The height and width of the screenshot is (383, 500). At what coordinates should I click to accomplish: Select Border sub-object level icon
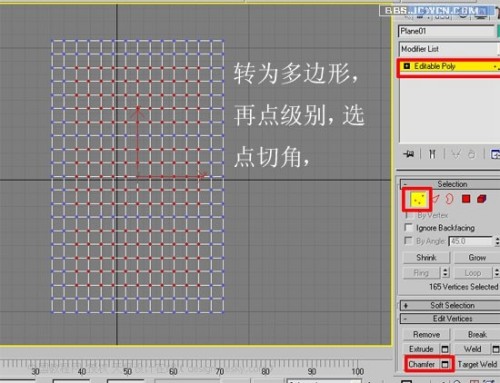(x=450, y=199)
